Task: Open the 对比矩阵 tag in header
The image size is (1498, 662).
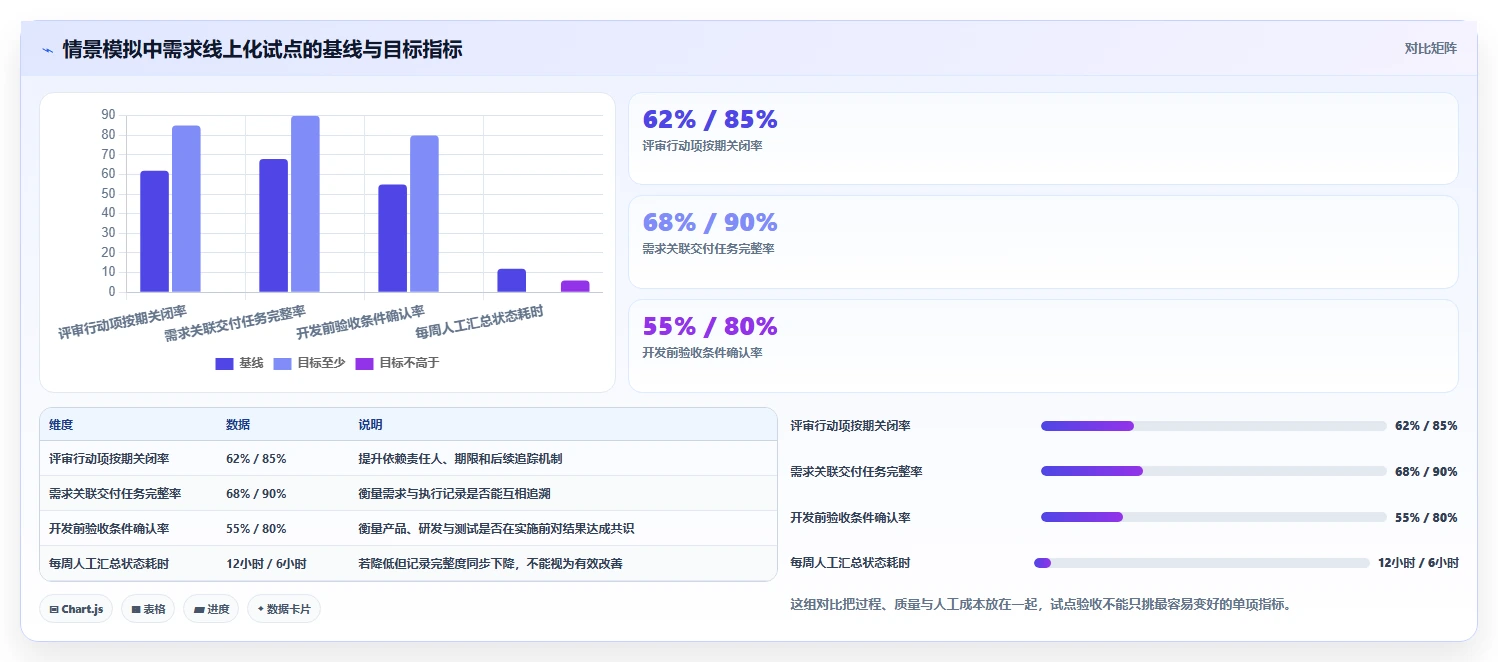Action: [x=1431, y=48]
